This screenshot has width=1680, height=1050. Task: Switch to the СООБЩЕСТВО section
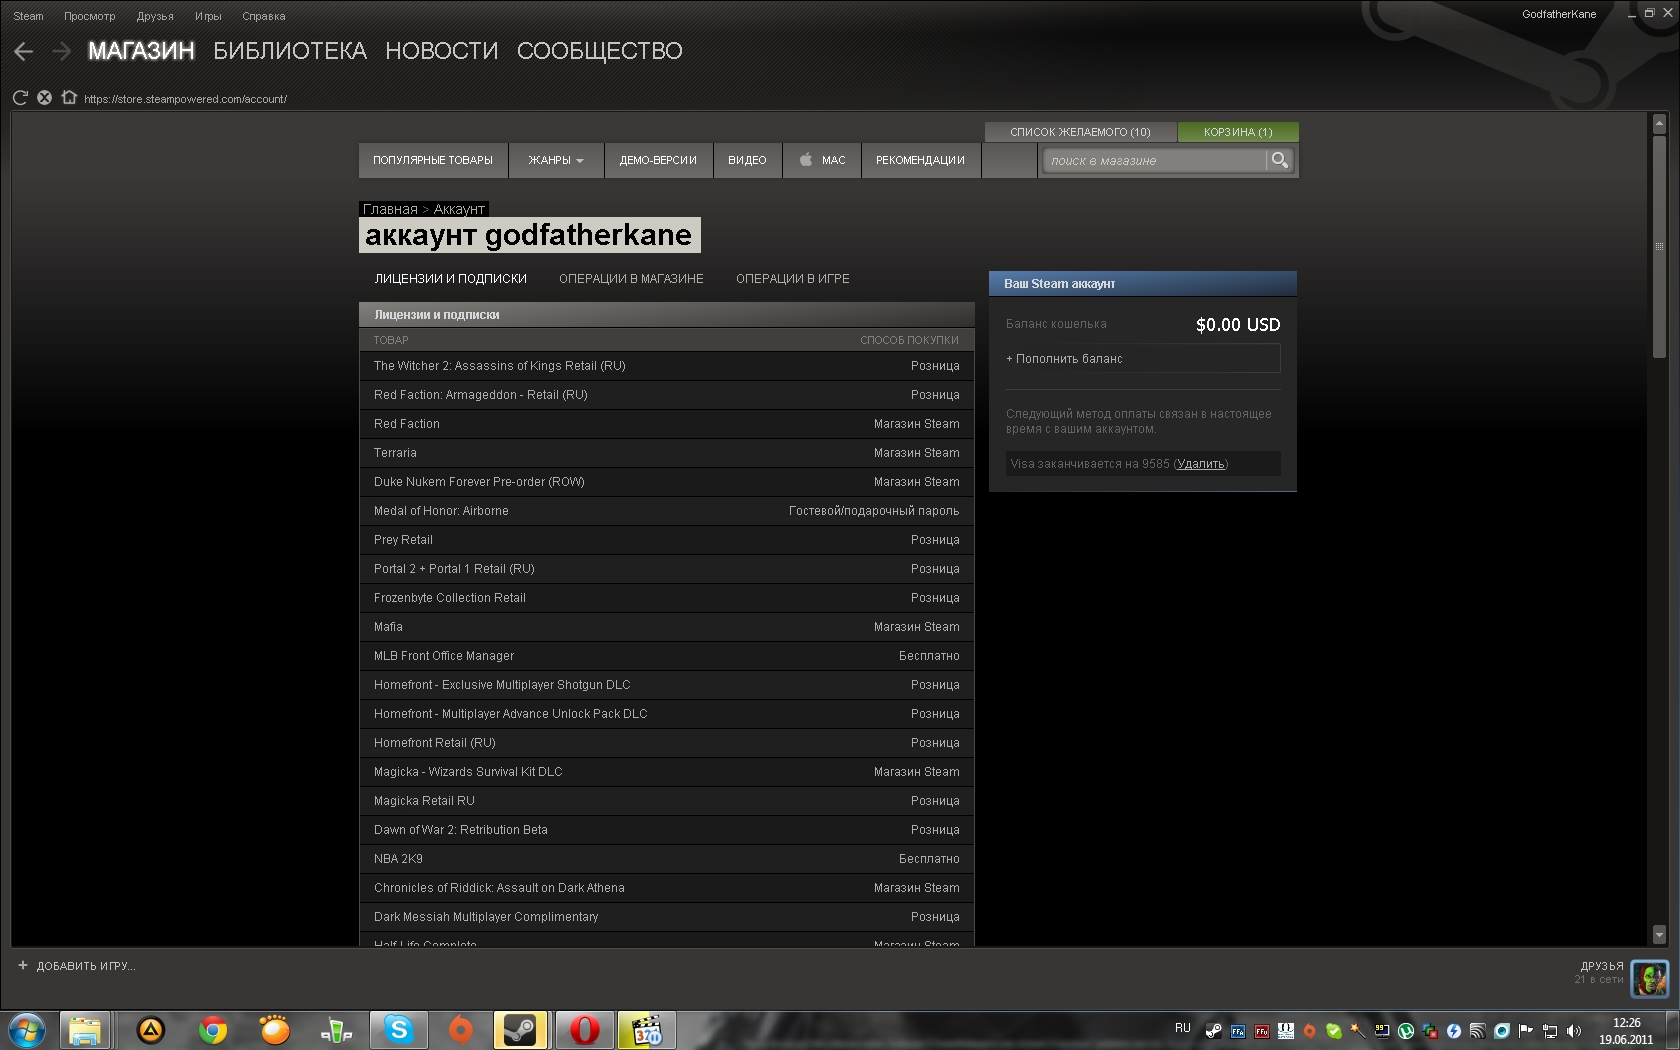(x=600, y=51)
